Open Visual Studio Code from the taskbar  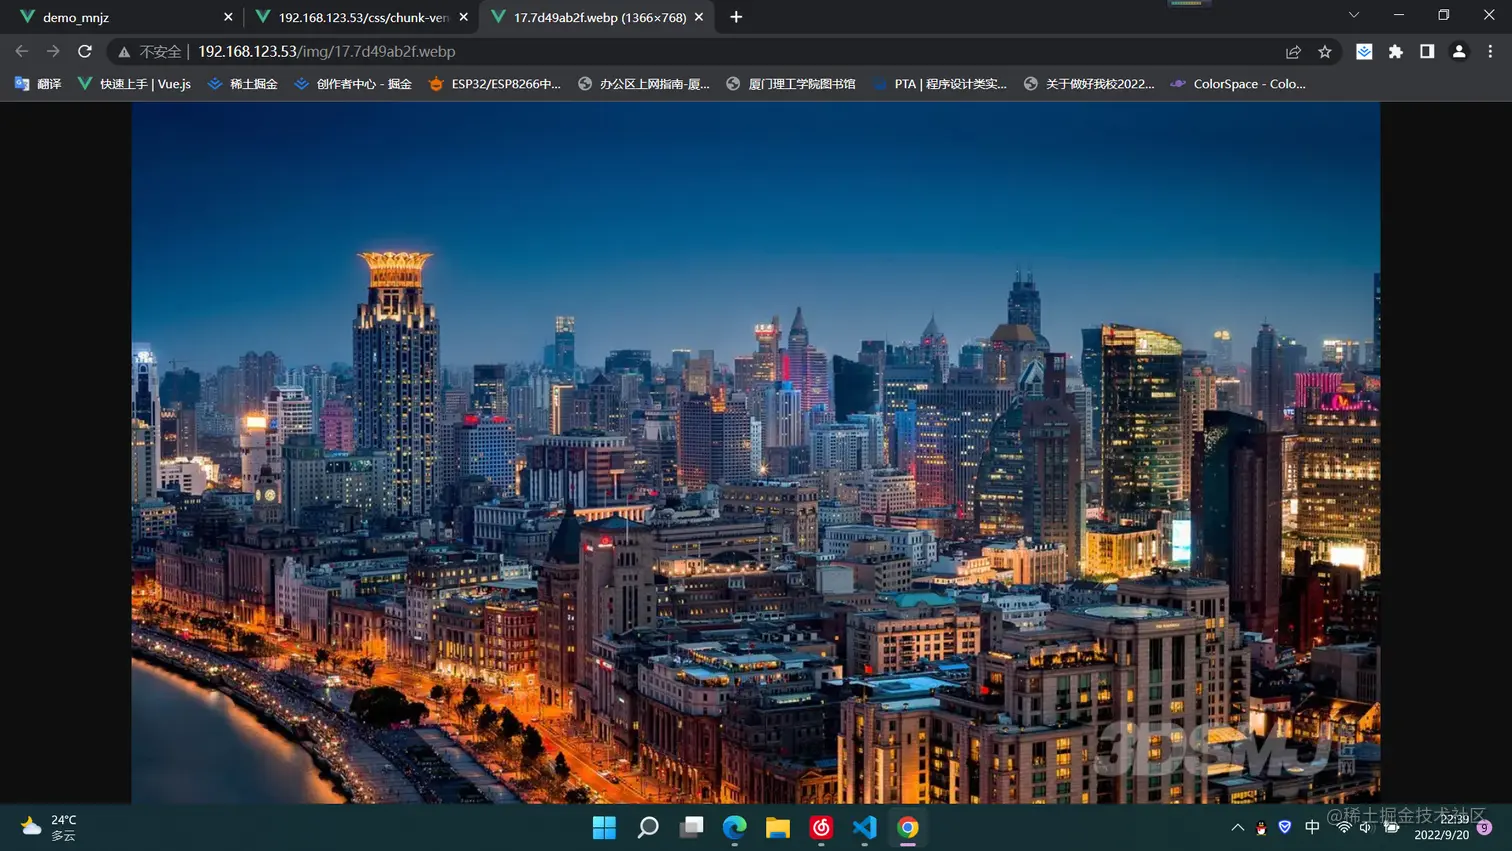coord(865,827)
